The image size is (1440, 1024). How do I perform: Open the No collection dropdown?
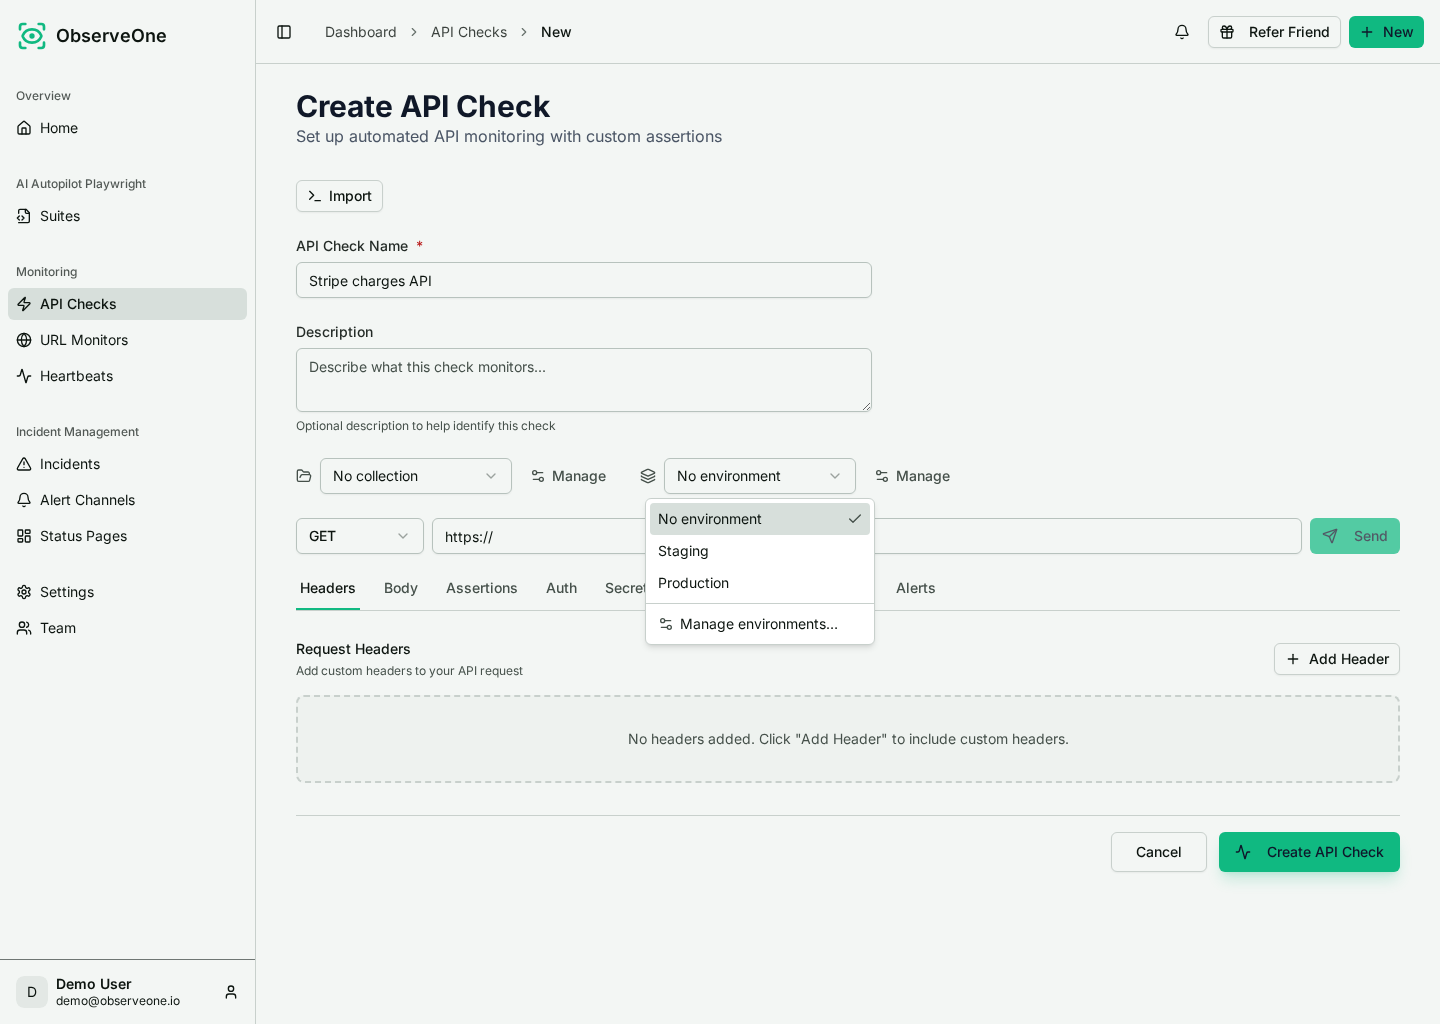[x=416, y=476]
